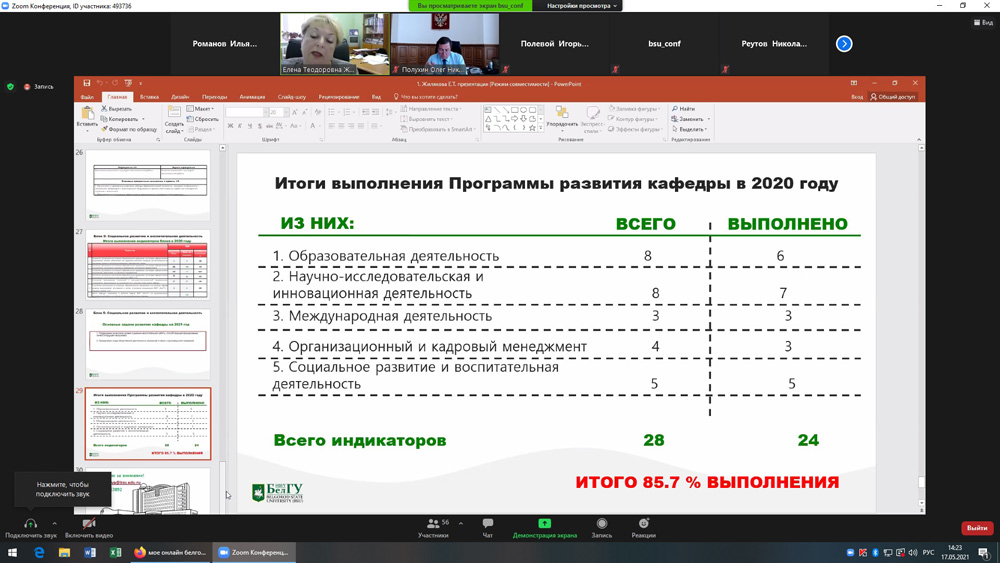The height and width of the screenshot is (563, 1000).
Task: Open Направление текста dropdown
Action: pyautogui.click(x=431, y=109)
